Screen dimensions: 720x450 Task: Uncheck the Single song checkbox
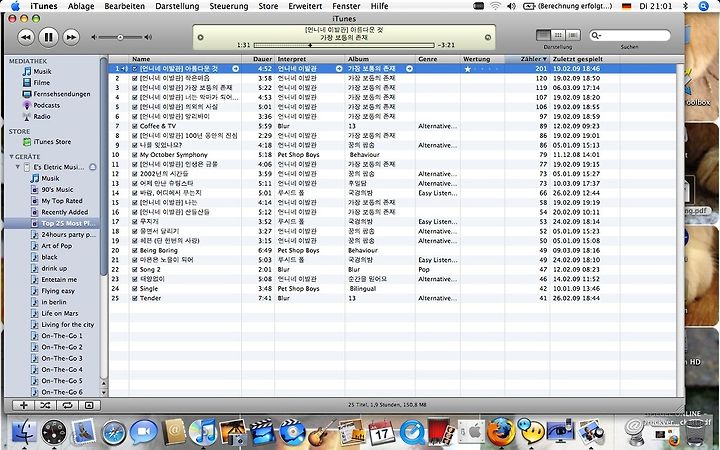point(135,288)
